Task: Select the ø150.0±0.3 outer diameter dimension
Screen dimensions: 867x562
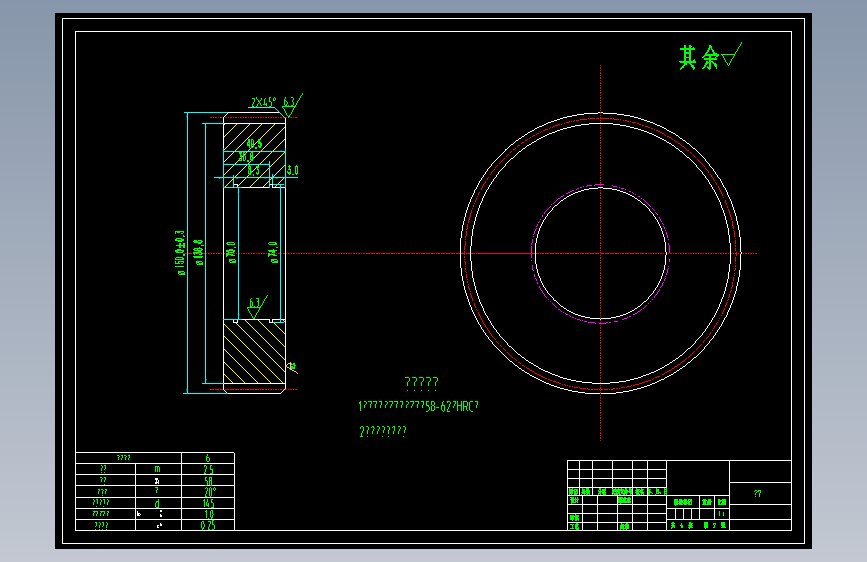Action: tap(180, 253)
